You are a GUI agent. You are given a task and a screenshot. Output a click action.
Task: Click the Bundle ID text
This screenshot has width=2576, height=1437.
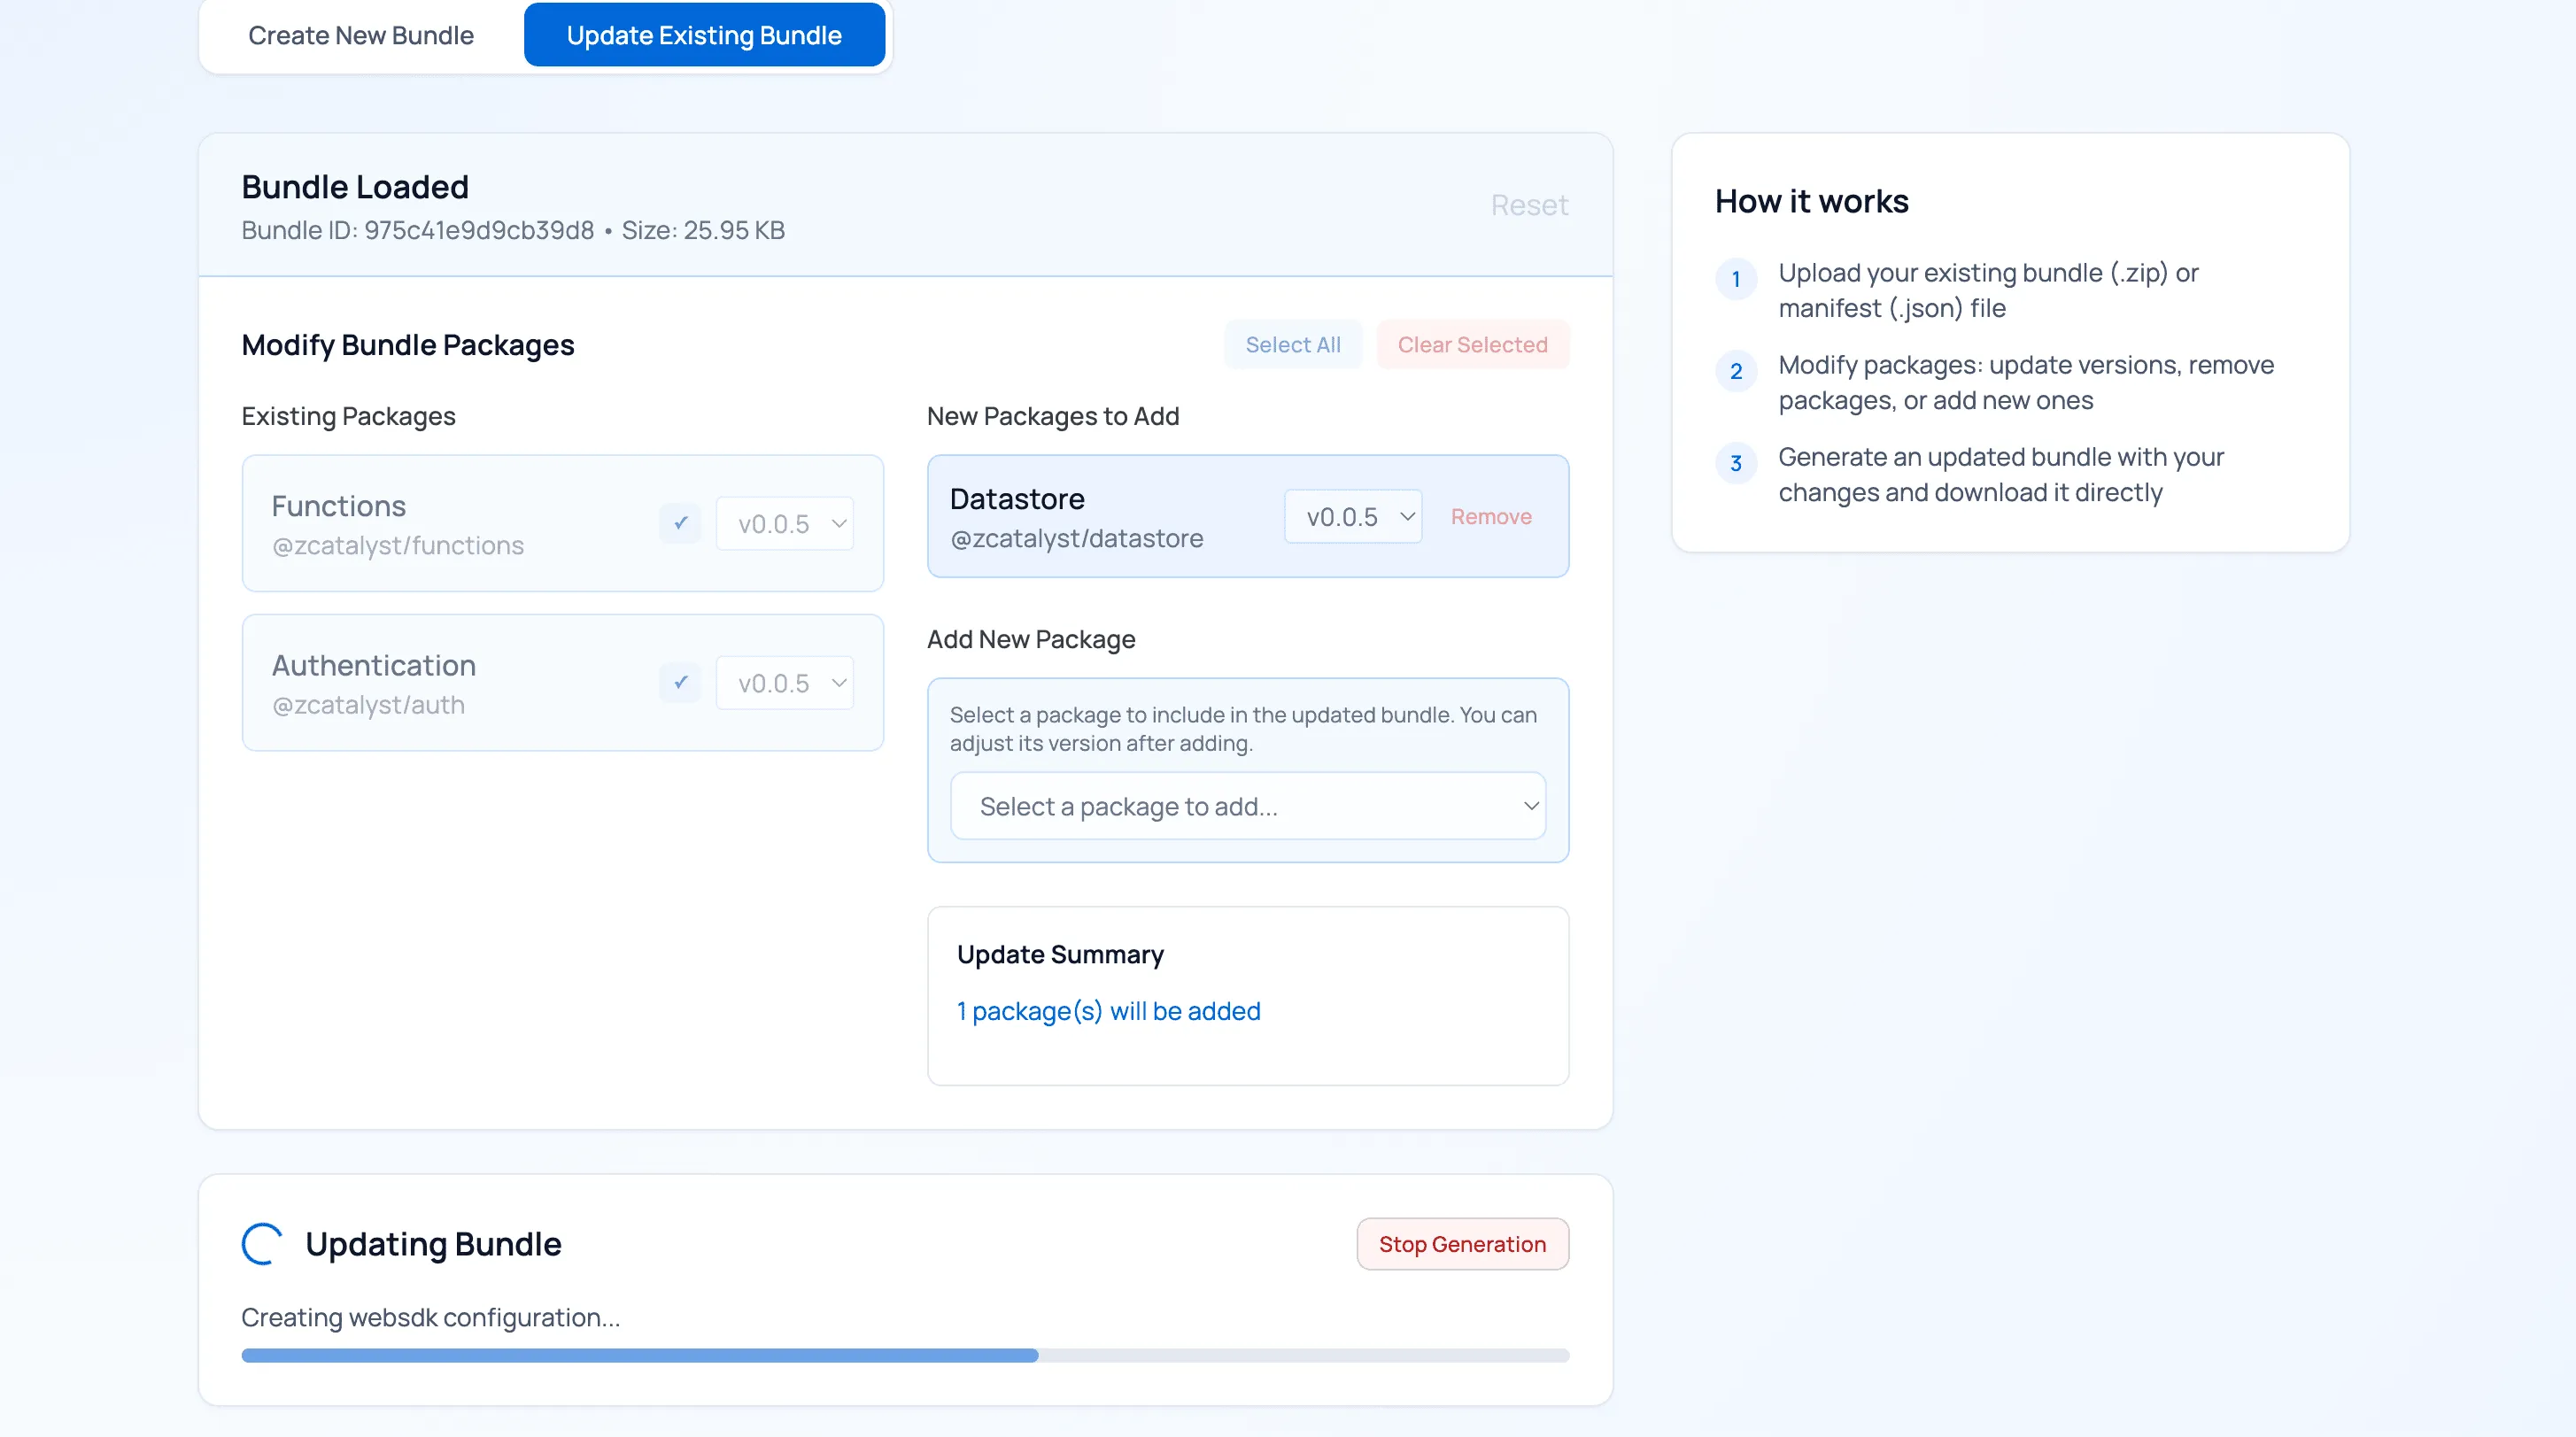pyautogui.click(x=418, y=230)
